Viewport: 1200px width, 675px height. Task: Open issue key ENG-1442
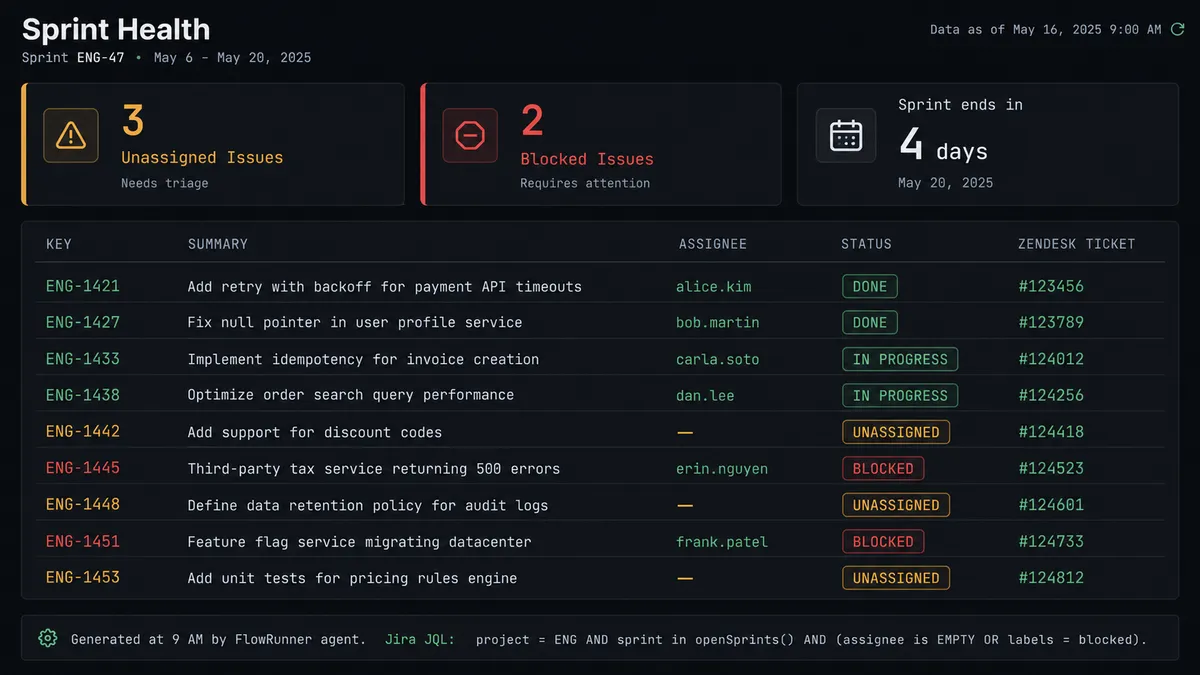click(x=83, y=432)
